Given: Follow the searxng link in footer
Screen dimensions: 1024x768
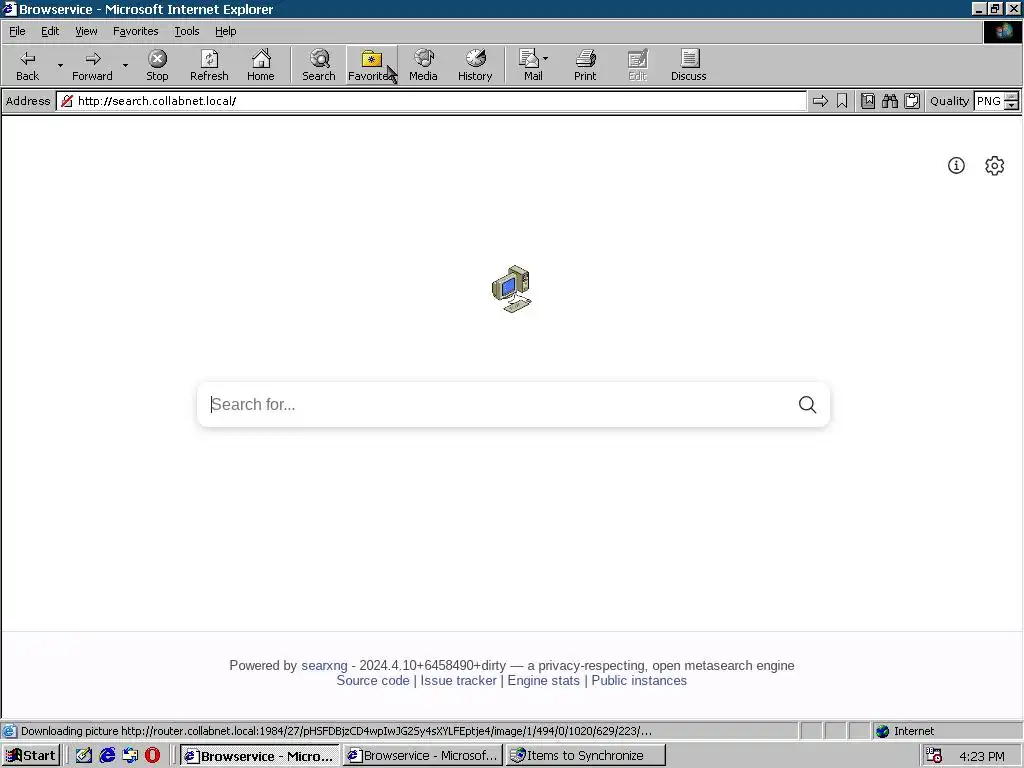Looking at the screenshot, I should point(324,665).
